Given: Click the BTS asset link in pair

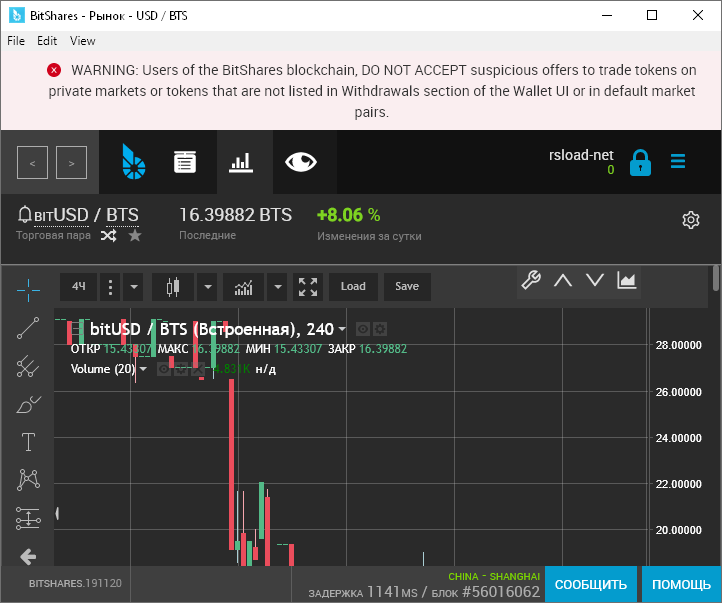Looking at the screenshot, I should (x=122, y=215).
